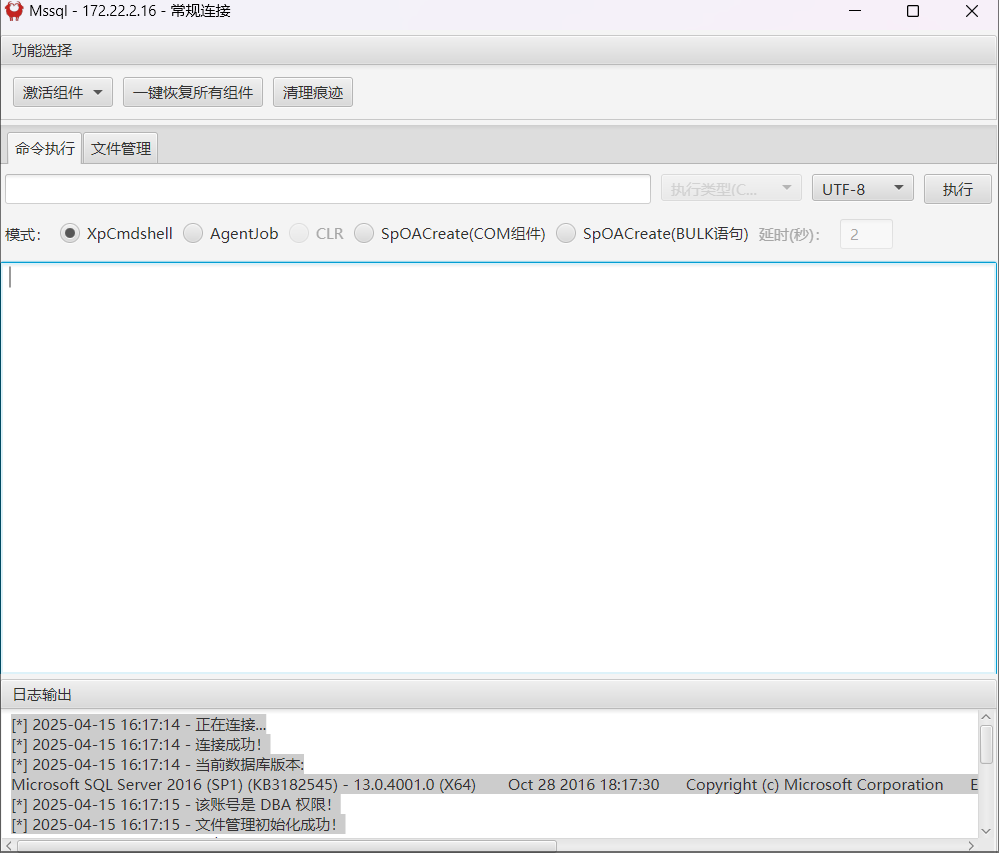
Task: Click the log line 文件管理初始化成功!
Action: click(178, 824)
